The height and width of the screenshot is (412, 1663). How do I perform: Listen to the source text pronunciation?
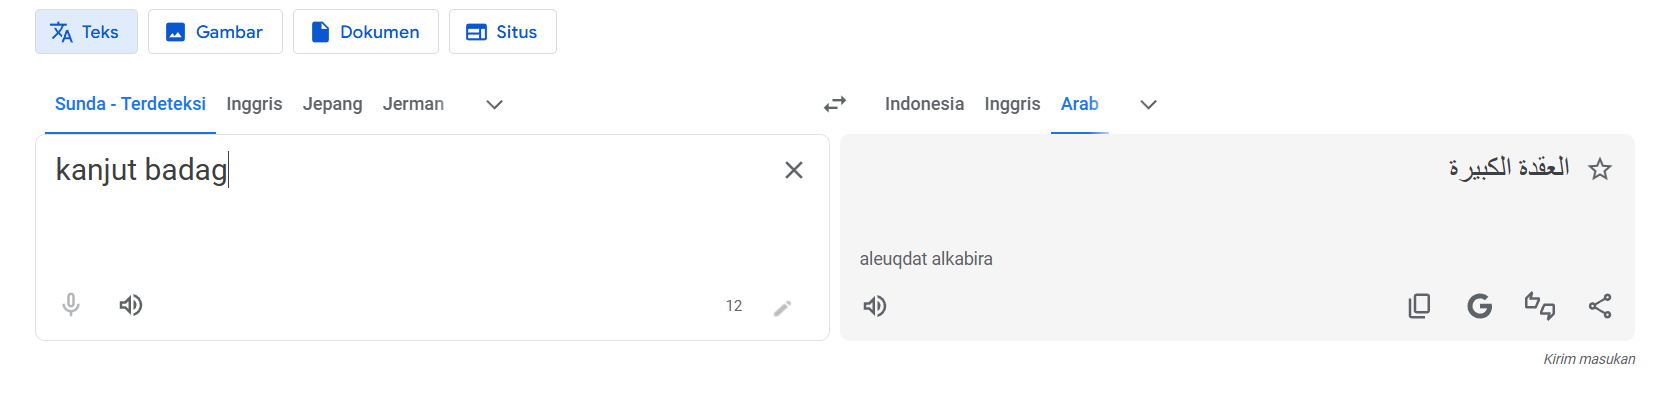coord(131,305)
